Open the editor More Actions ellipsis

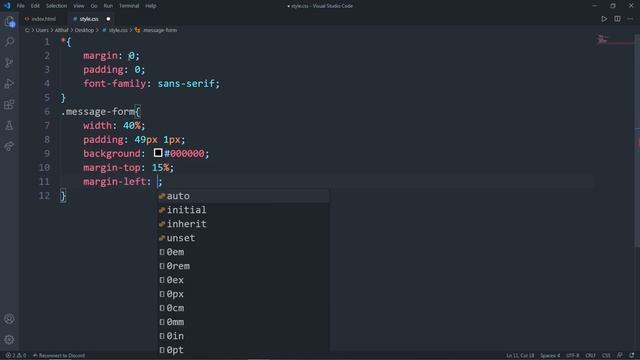click(630, 19)
